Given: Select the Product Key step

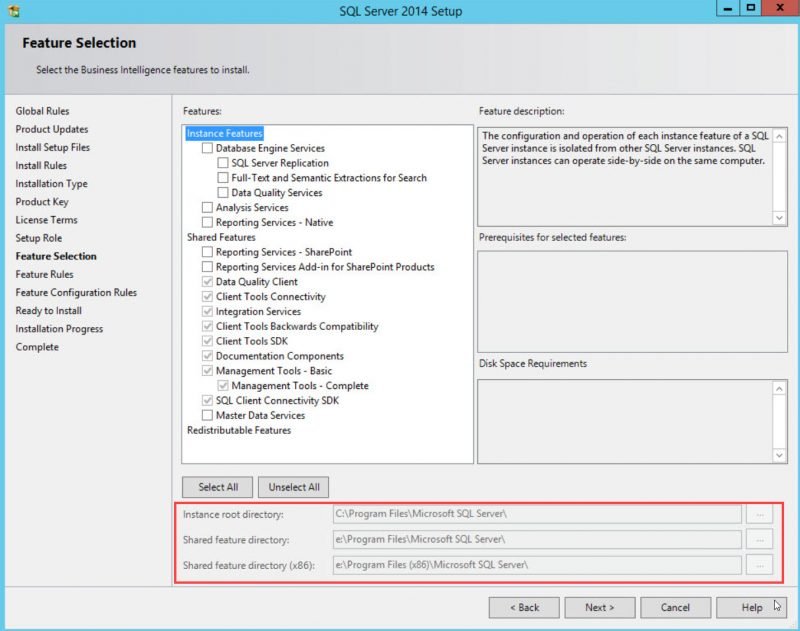Looking at the screenshot, I should click(x=42, y=202).
